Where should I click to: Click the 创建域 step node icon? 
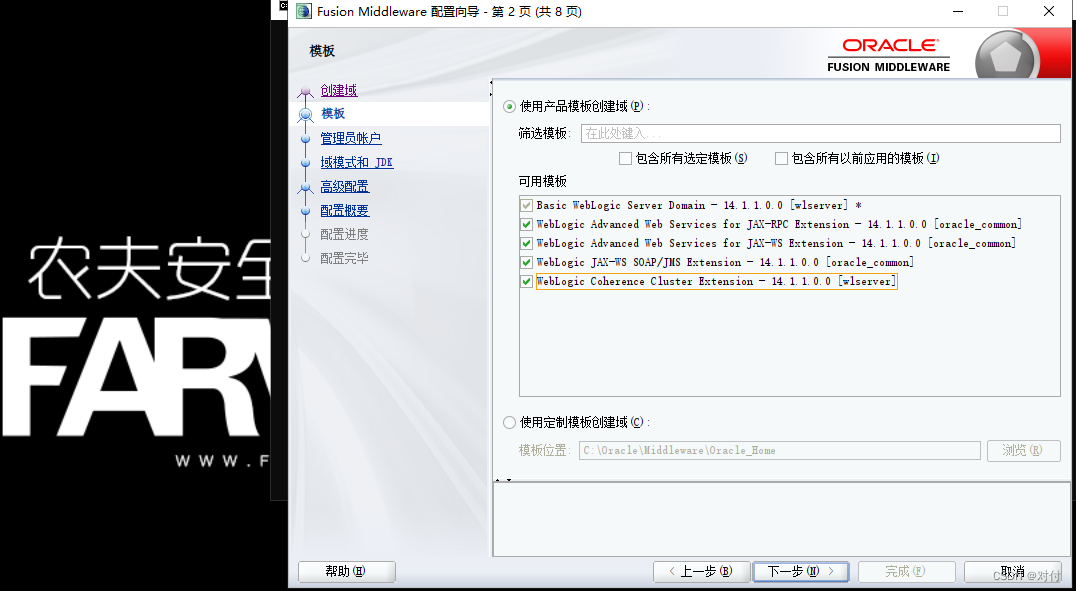(x=305, y=91)
